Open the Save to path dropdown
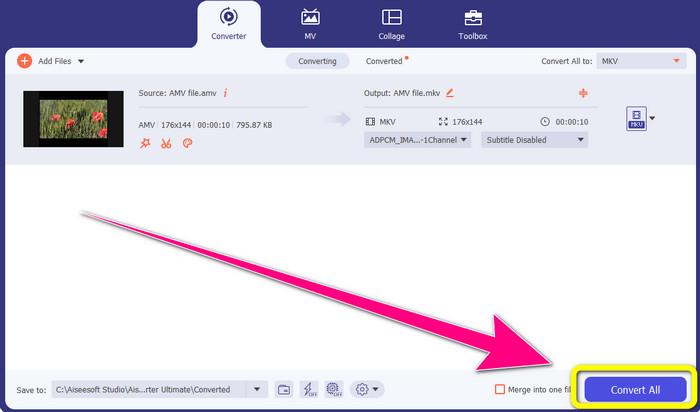The height and width of the screenshot is (412, 700). (258, 389)
